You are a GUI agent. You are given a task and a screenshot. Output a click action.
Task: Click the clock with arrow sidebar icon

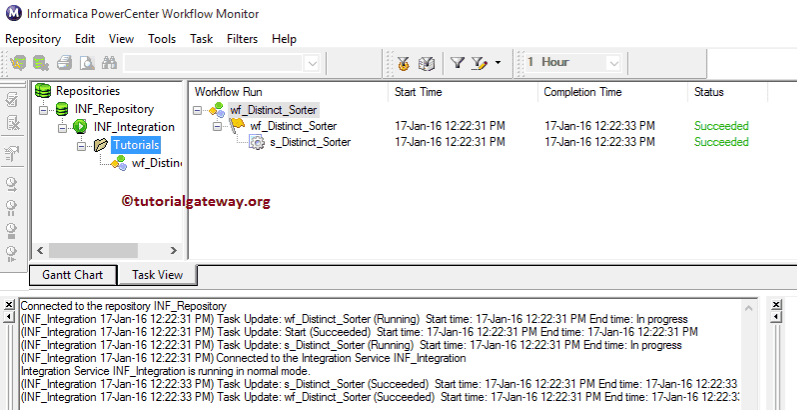(12, 184)
